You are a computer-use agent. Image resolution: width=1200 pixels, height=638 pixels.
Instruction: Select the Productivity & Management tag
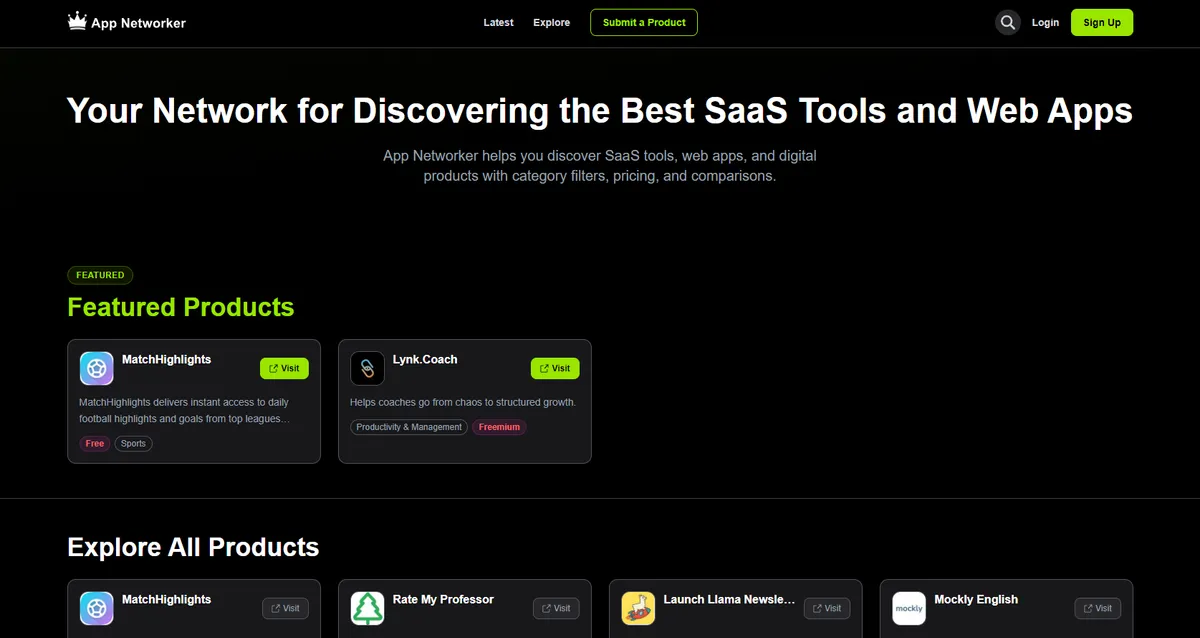click(x=410, y=427)
